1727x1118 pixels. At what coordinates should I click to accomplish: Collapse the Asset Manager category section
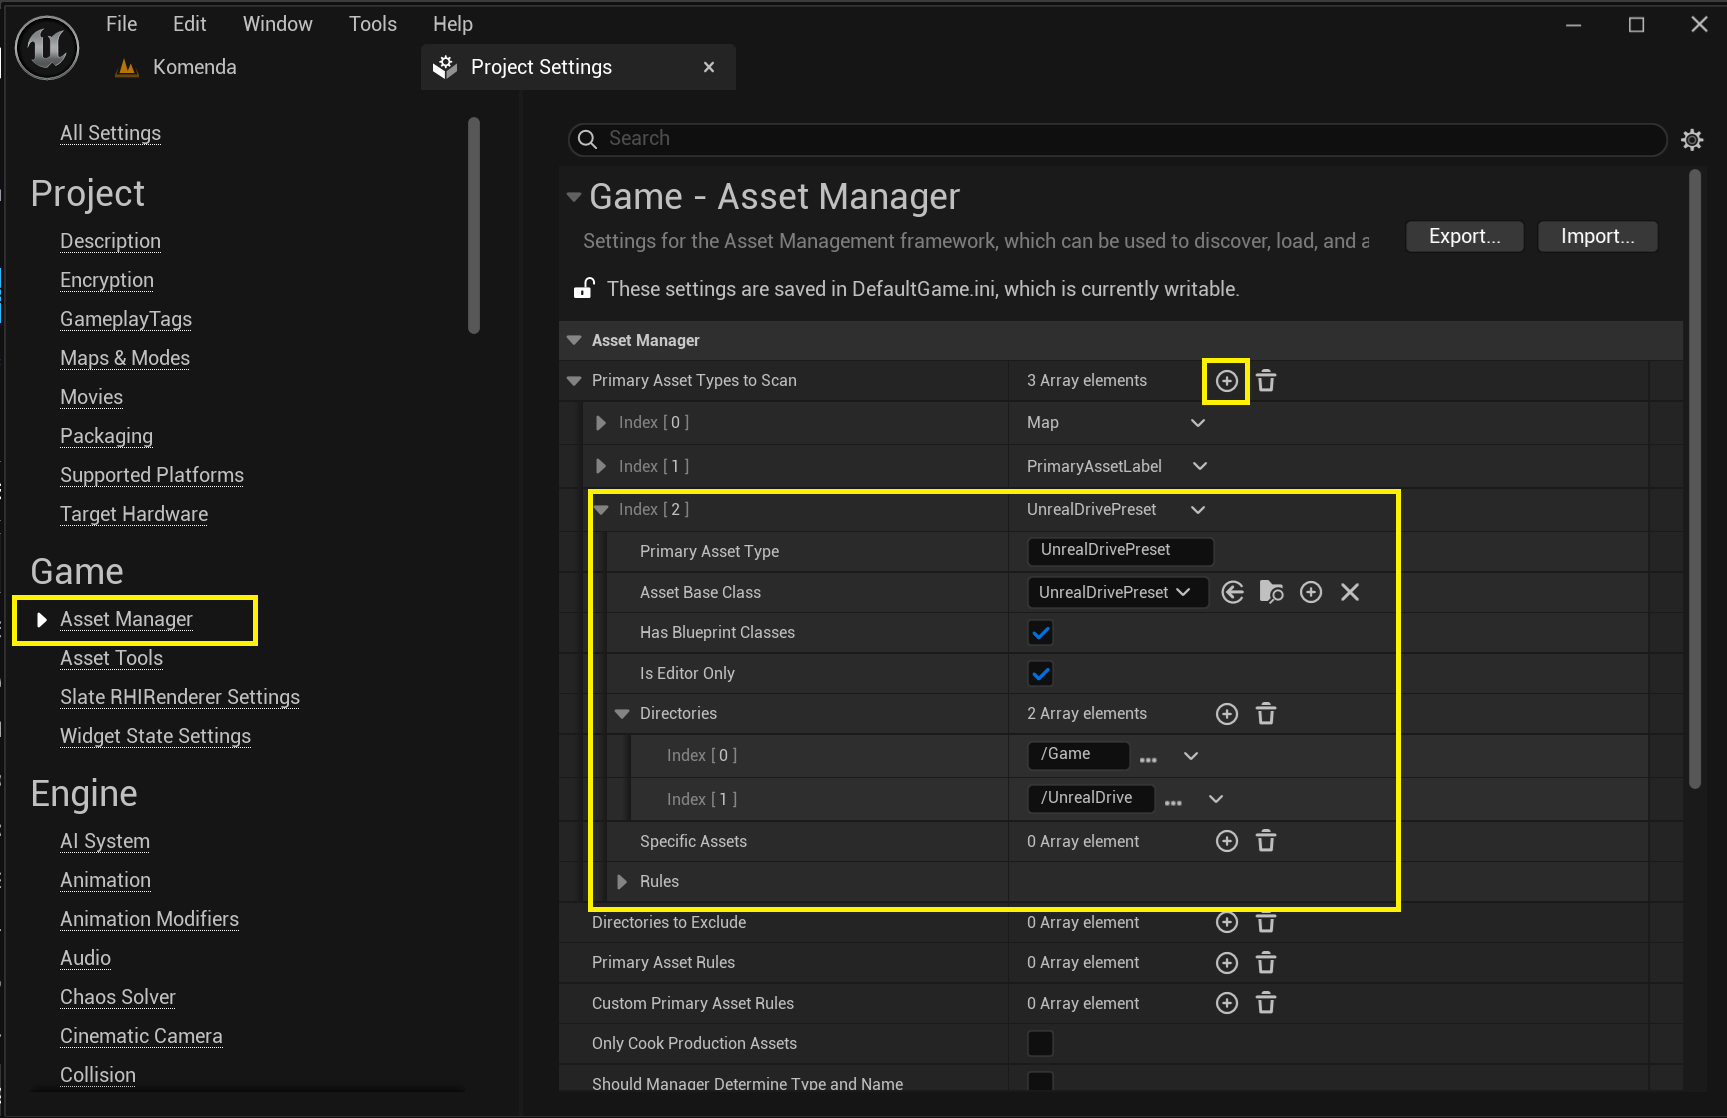pos(574,340)
